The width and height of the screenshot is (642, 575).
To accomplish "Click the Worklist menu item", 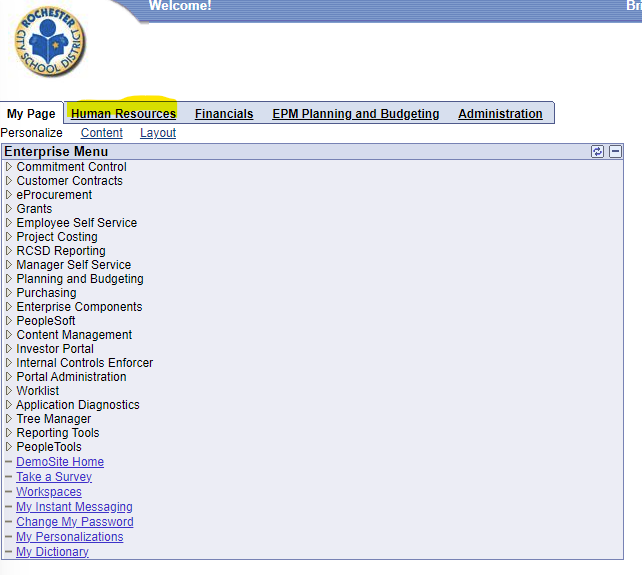I will [x=38, y=391].
